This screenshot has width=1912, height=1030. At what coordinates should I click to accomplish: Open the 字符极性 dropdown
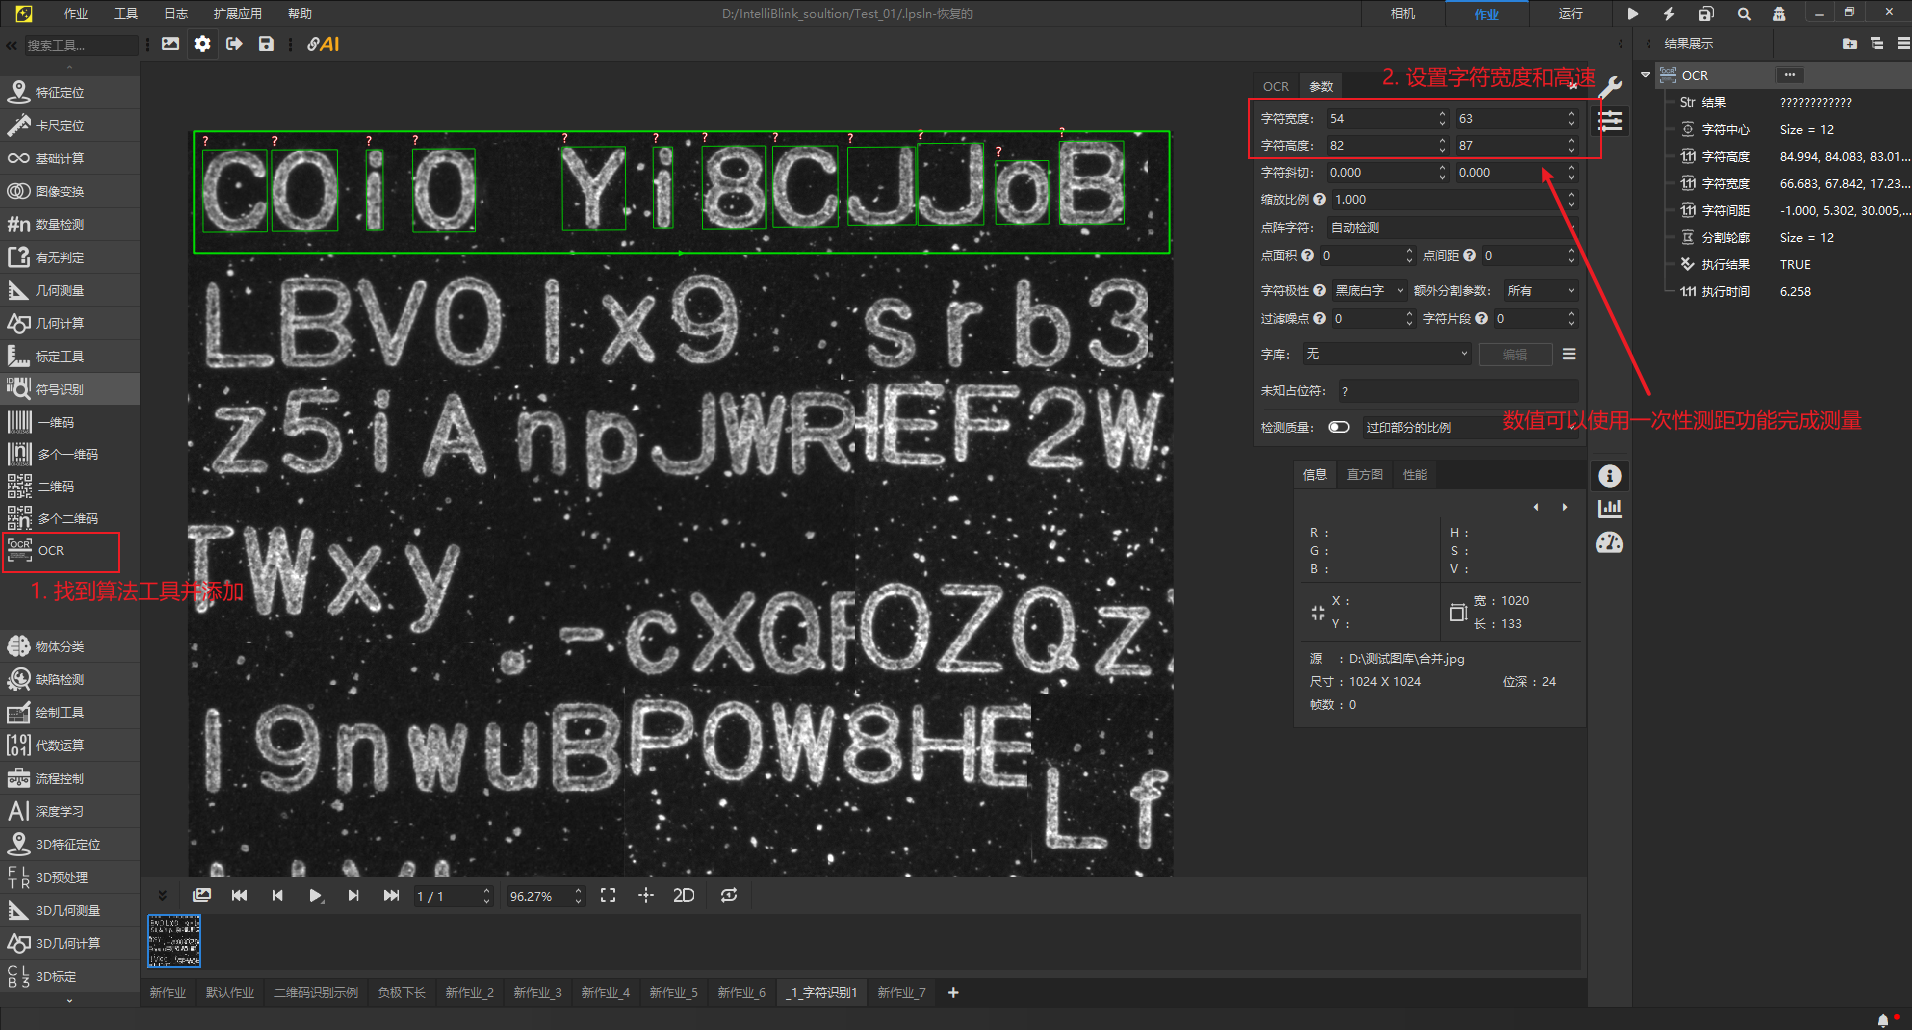(x=1368, y=290)
